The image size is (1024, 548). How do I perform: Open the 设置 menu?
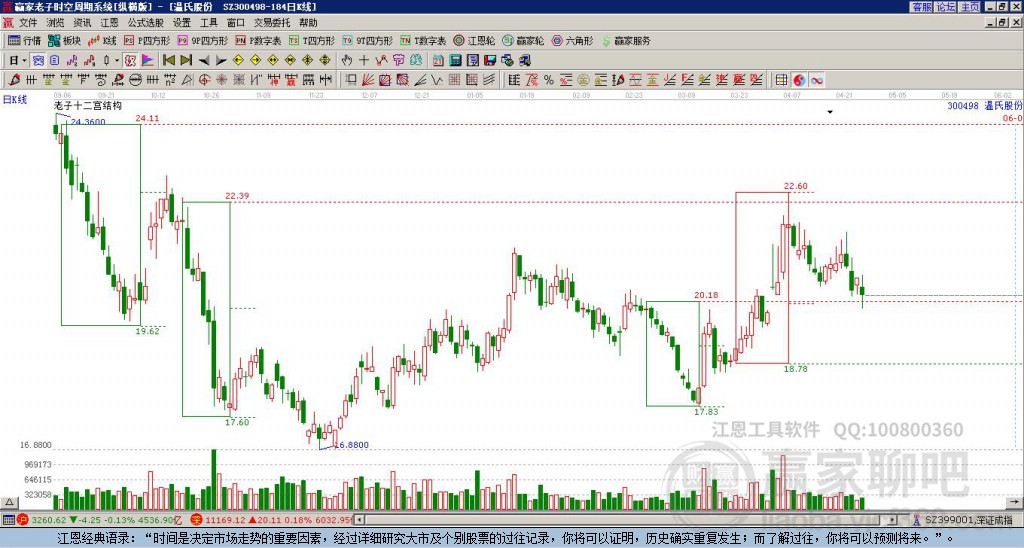tap(182, 23)
